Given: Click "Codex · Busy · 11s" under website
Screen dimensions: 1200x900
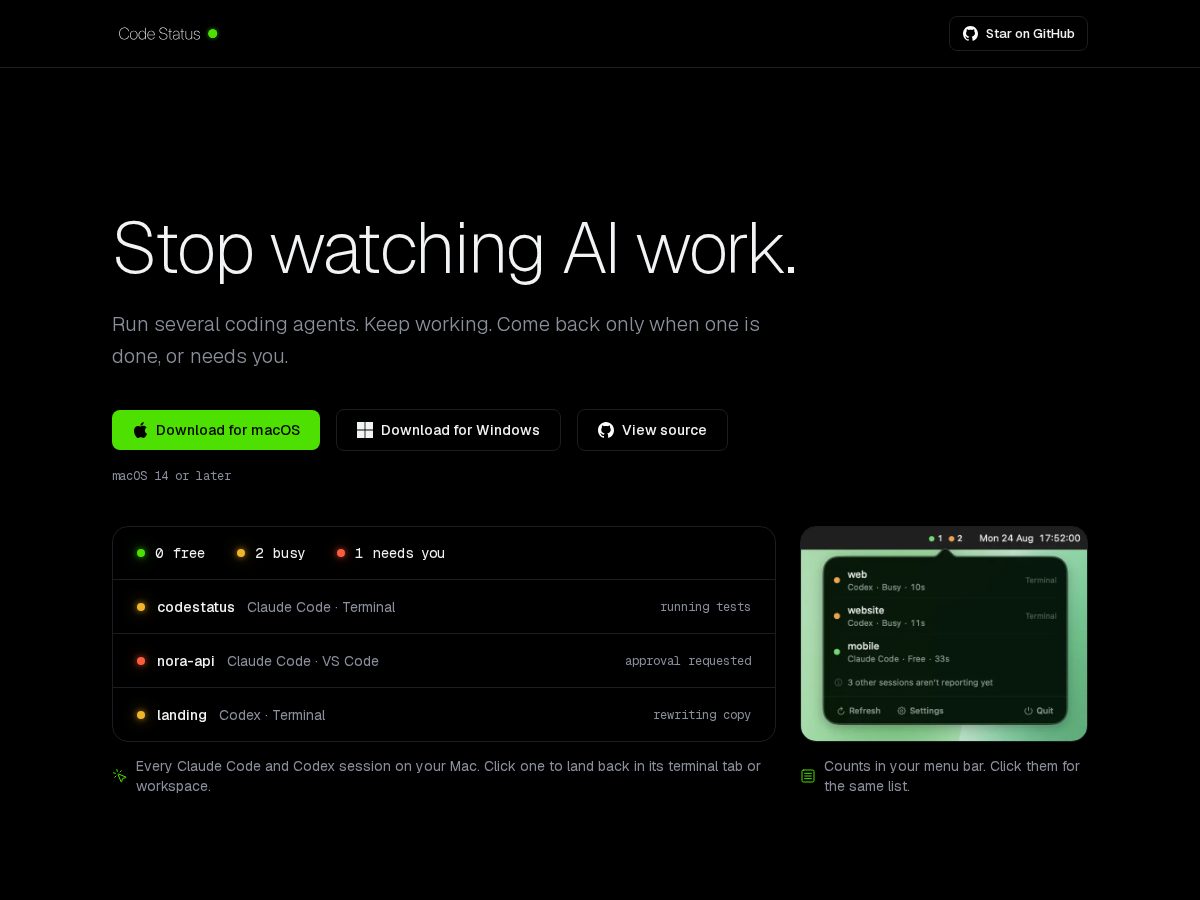Looking at the screenshot, I should (886, 623).
